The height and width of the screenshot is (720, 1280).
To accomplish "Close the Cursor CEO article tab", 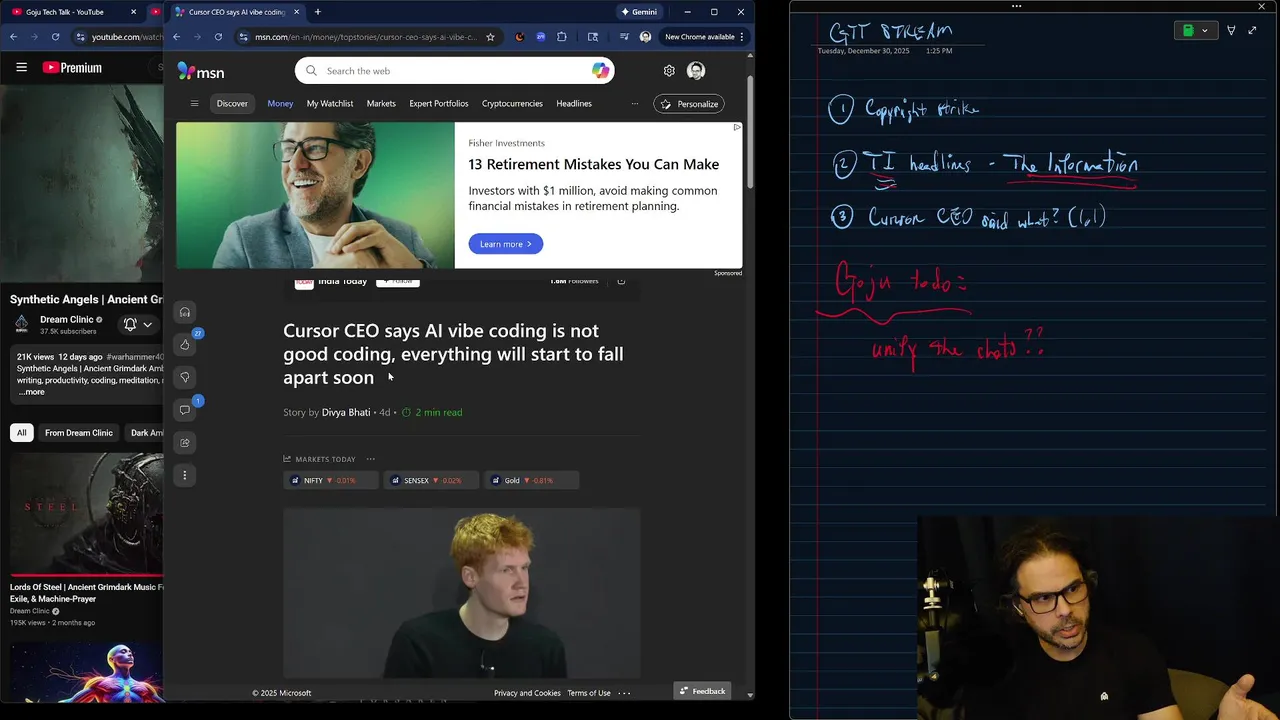I will pyautogui.click(x=296, y=12).
